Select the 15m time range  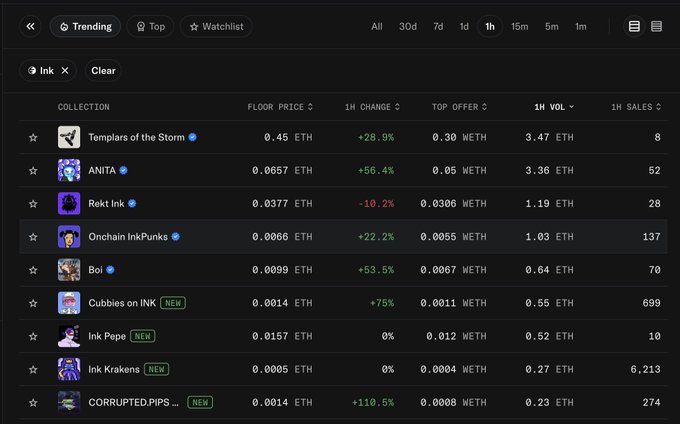(x=520, y=26)
